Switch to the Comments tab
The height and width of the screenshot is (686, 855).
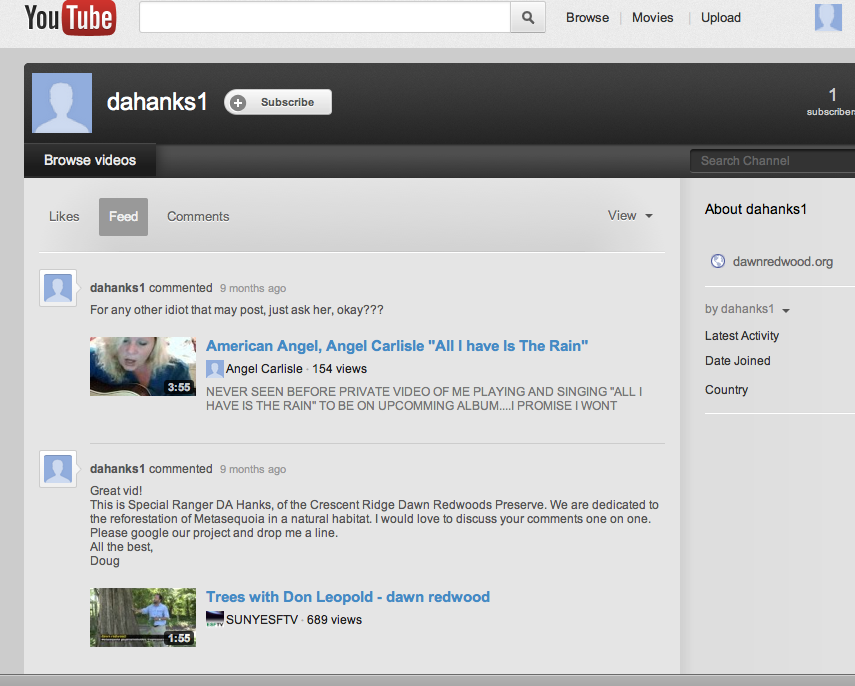coord(198,217)
